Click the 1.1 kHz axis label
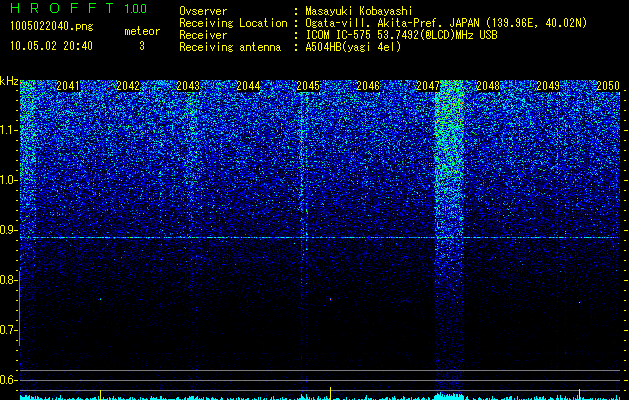This screenshot has width=629, height=400. [7, 130]
